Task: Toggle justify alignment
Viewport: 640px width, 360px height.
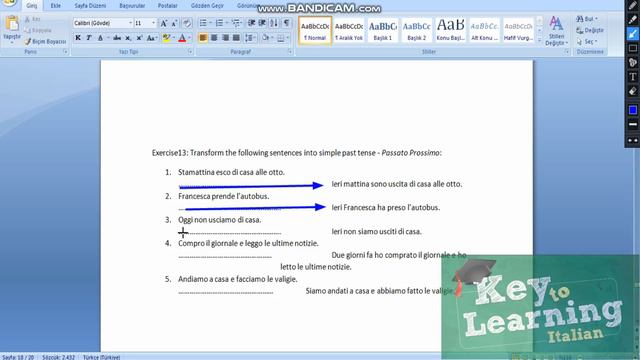Action: (x=236, y=38)
